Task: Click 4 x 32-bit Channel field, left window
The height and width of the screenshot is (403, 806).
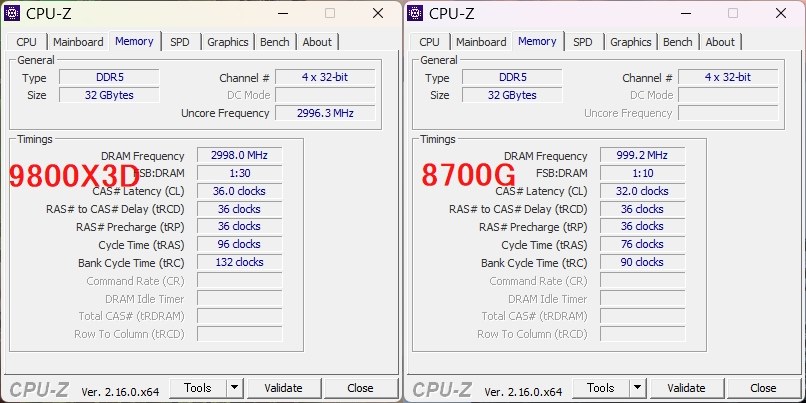Action: click(x=325, y=78)
